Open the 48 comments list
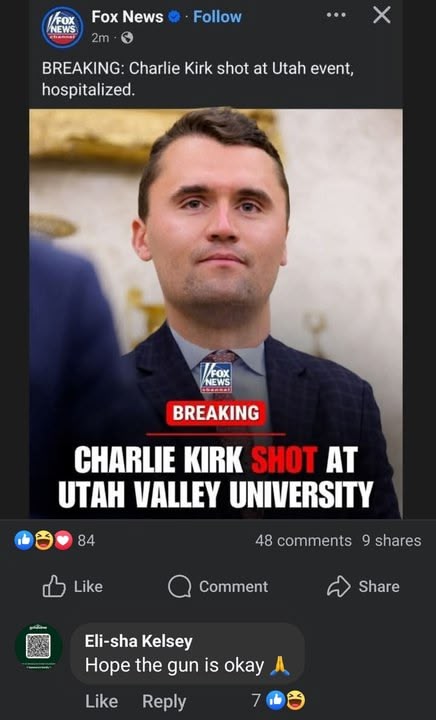 303,540
